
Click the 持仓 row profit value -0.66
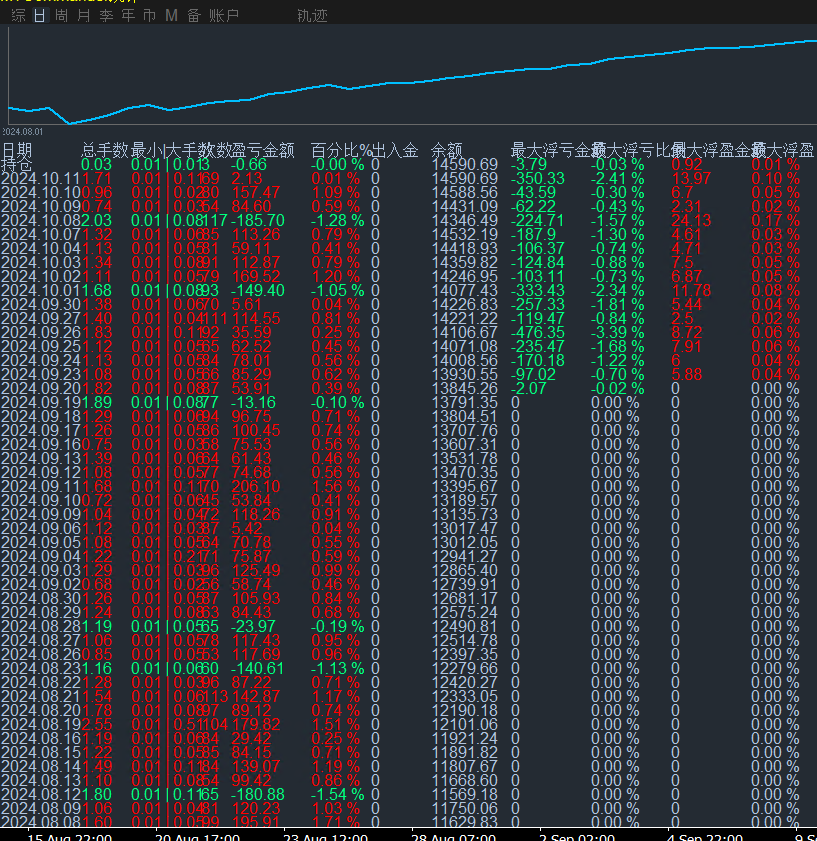(x=249, y=165)
